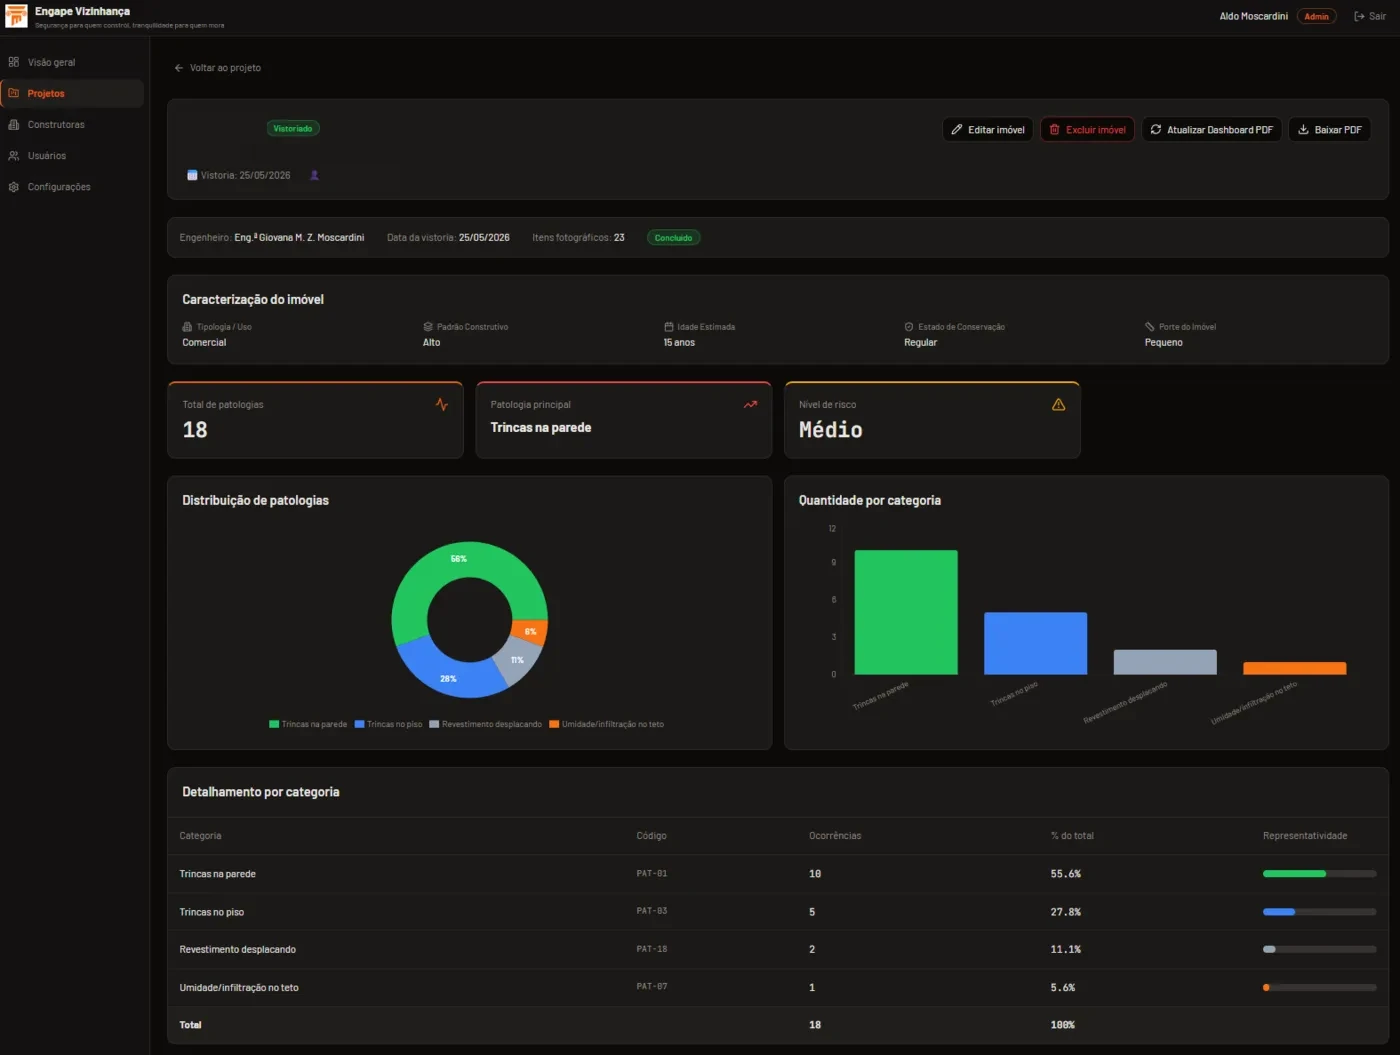Click the calendar icon beside Vistoria date
The height and width of the screenshot is (1055, 1400).
coord(192,175)
